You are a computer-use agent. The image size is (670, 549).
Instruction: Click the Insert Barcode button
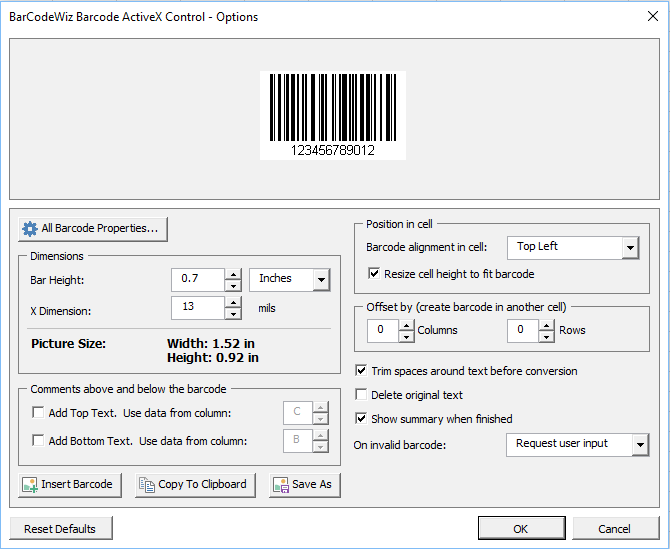pyautogui.click(x=70, y=485)
